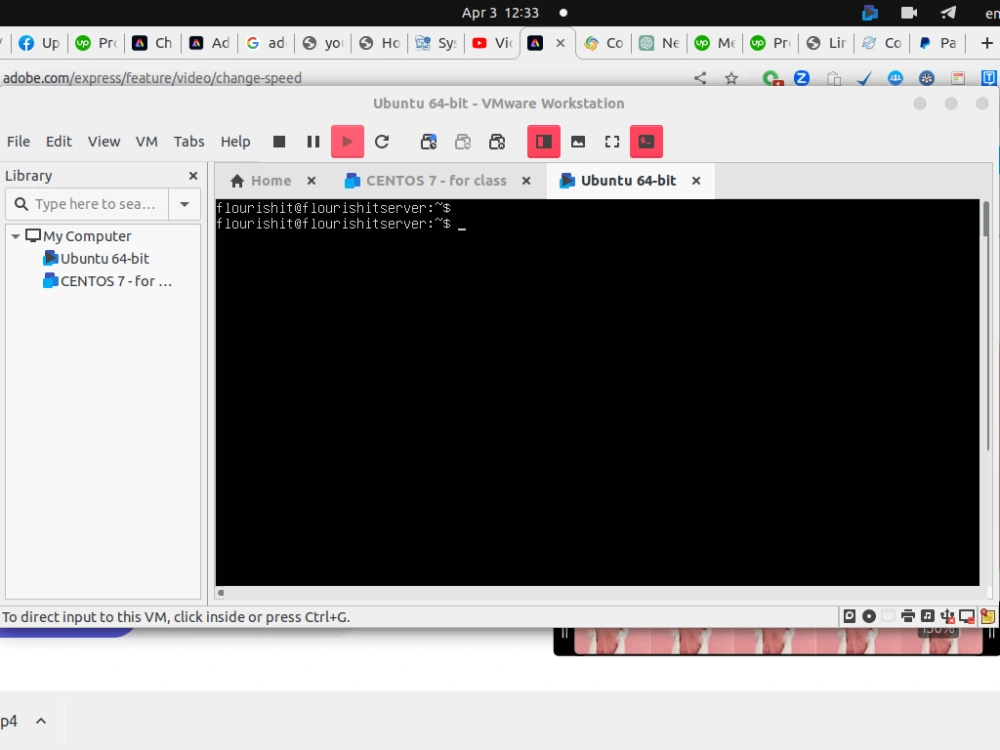This screenshot has height=750, width=1000.
Task: Click the USB device icon in status bar
Action: click(946, 616)
